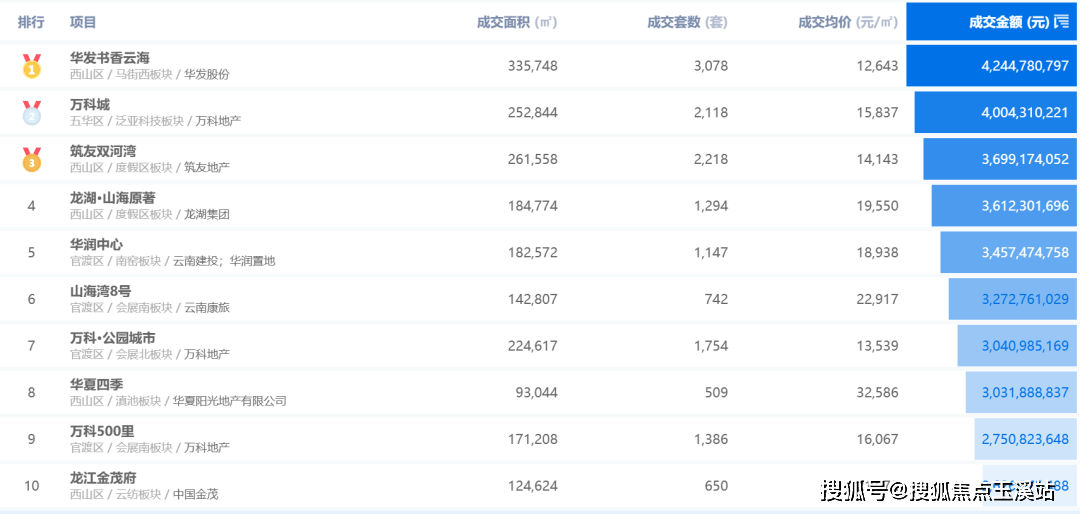Viewport: 1080px width, 514px height.
Task: Select the subtitle 西山区 / 度假区板块 / 筑友地产
Action: tap(149, 167)
